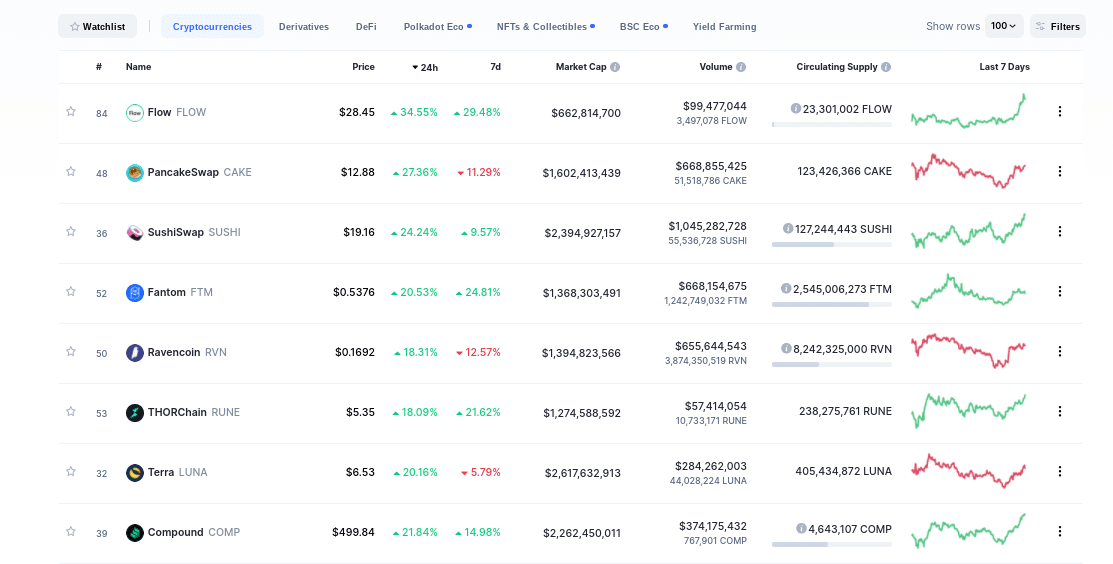Switch to the DeFi tab

(x=366, y=26)
